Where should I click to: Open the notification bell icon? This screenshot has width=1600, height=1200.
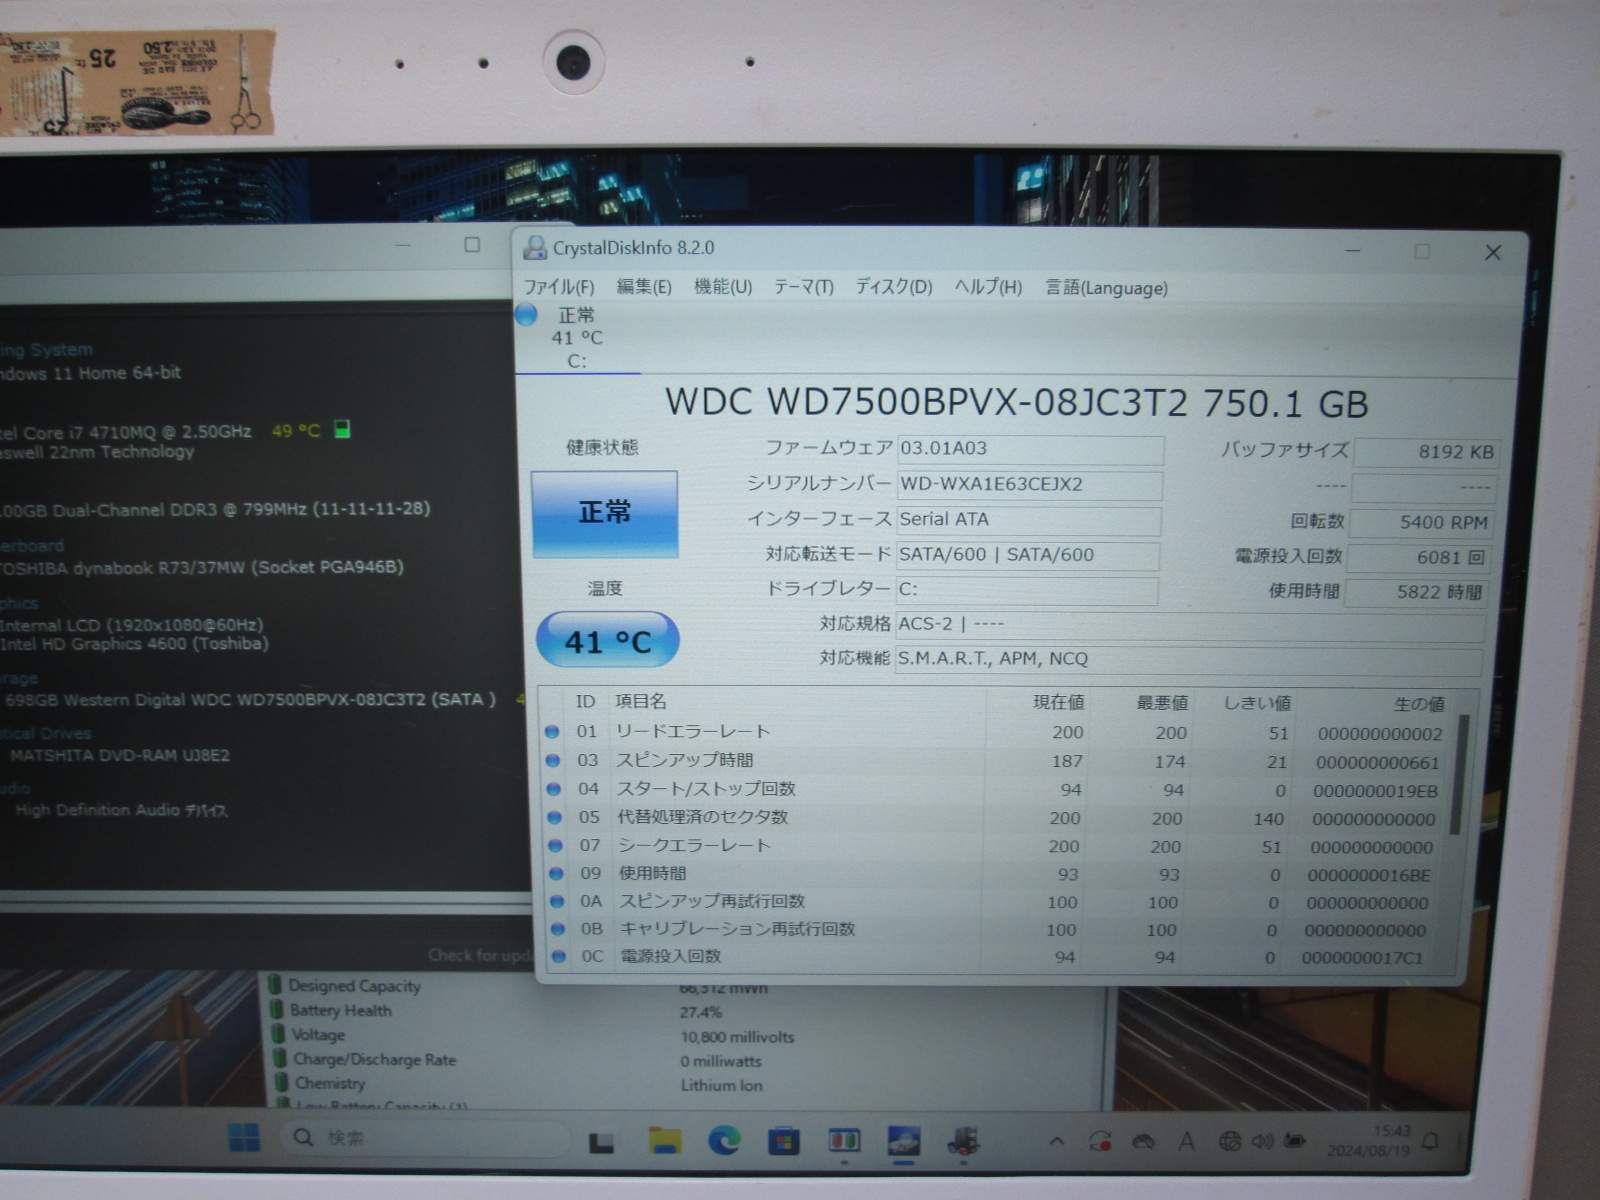pyautogui.click(x=1432, y=1141)
